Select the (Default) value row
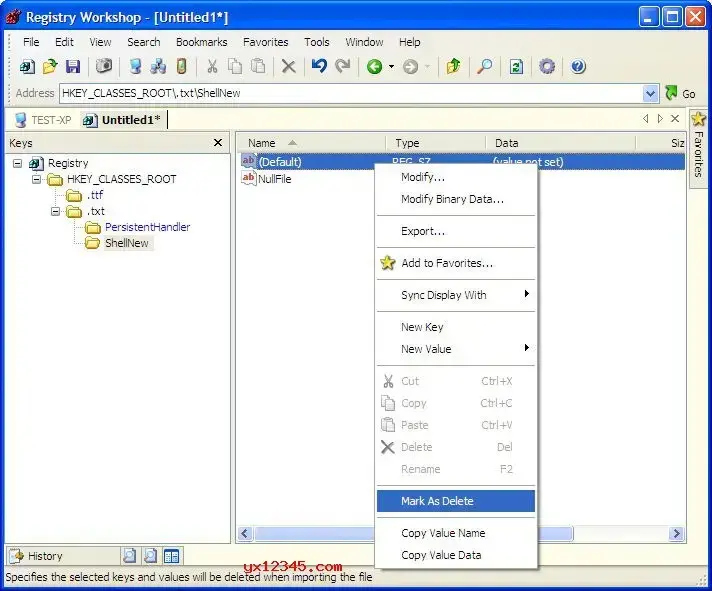This screenshot has width=712, height=591. (461, 162)
